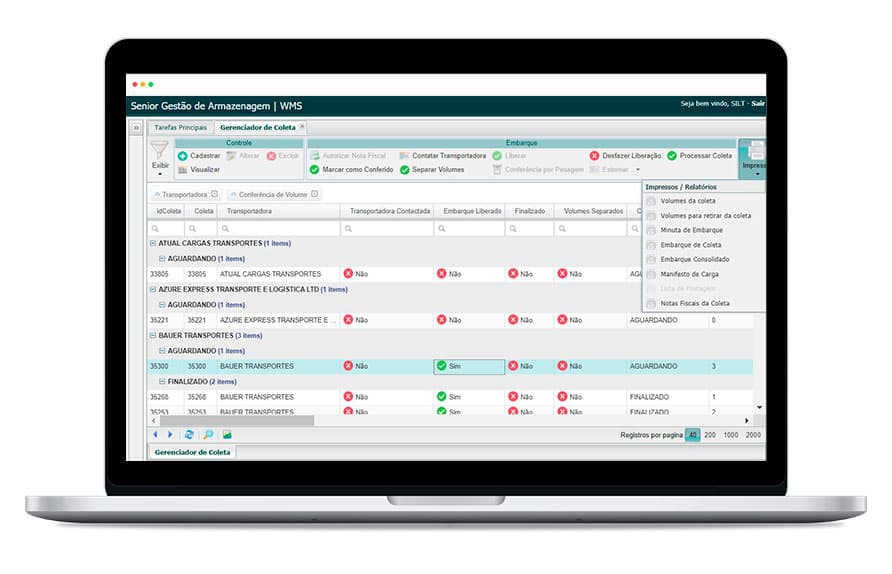Set records per page to 200
The height and width of the screenshot is (574, 892).
click(710, 435)
